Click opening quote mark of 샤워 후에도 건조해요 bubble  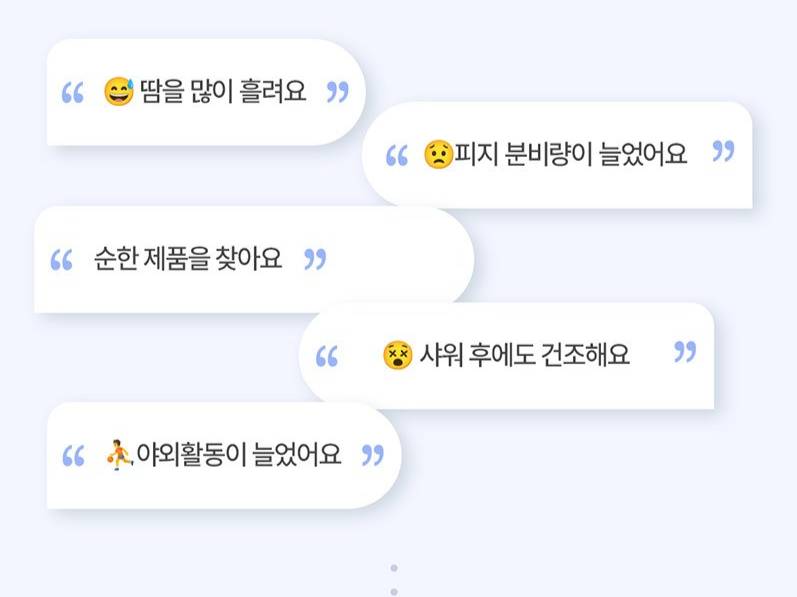pyautogui.click(x=327, y=357)
